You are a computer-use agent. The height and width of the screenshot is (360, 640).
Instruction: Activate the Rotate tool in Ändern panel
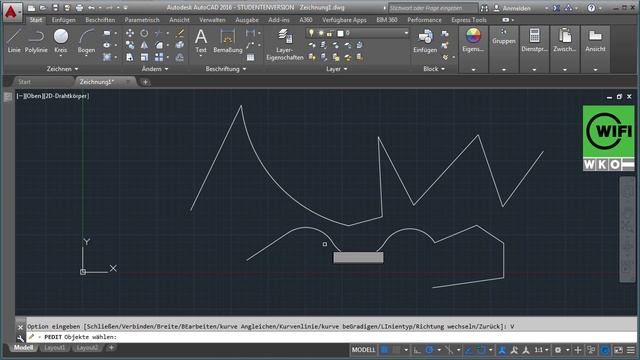pyautogui.click(x=144, y=33)
